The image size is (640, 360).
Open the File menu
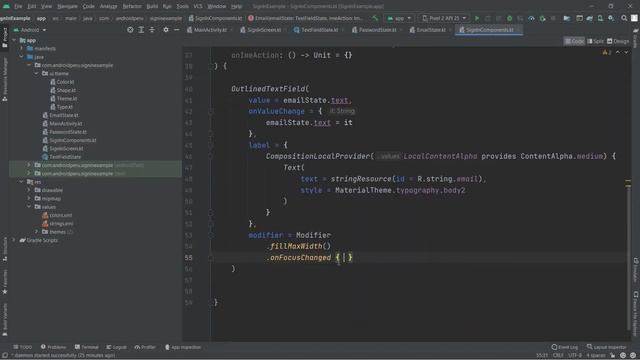pyautogui.click(x=18, y=7)
